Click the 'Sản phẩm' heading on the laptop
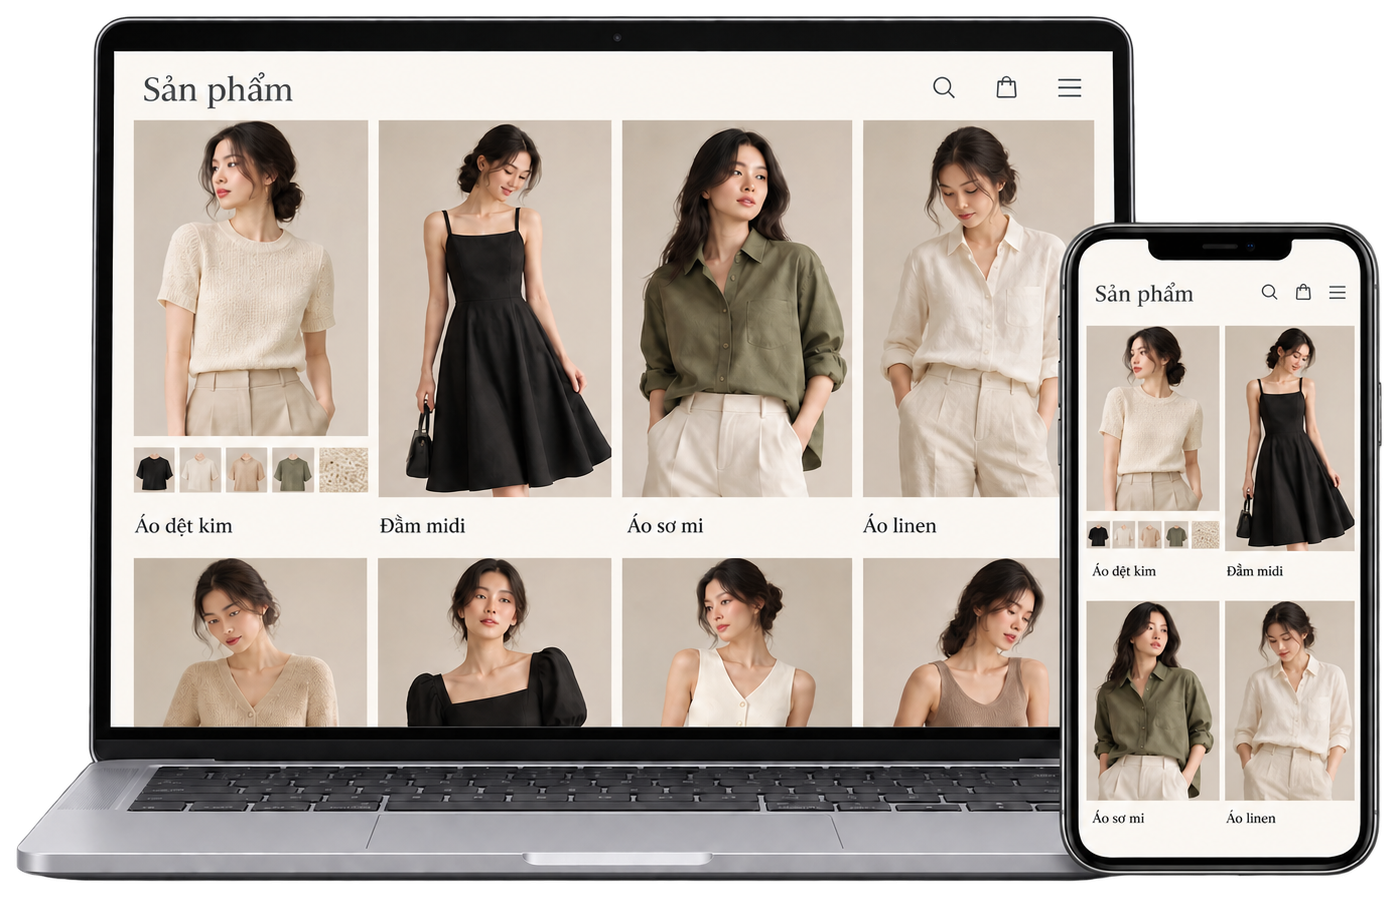Viewport: 1398px width, 898px height. tap(218, 90)
